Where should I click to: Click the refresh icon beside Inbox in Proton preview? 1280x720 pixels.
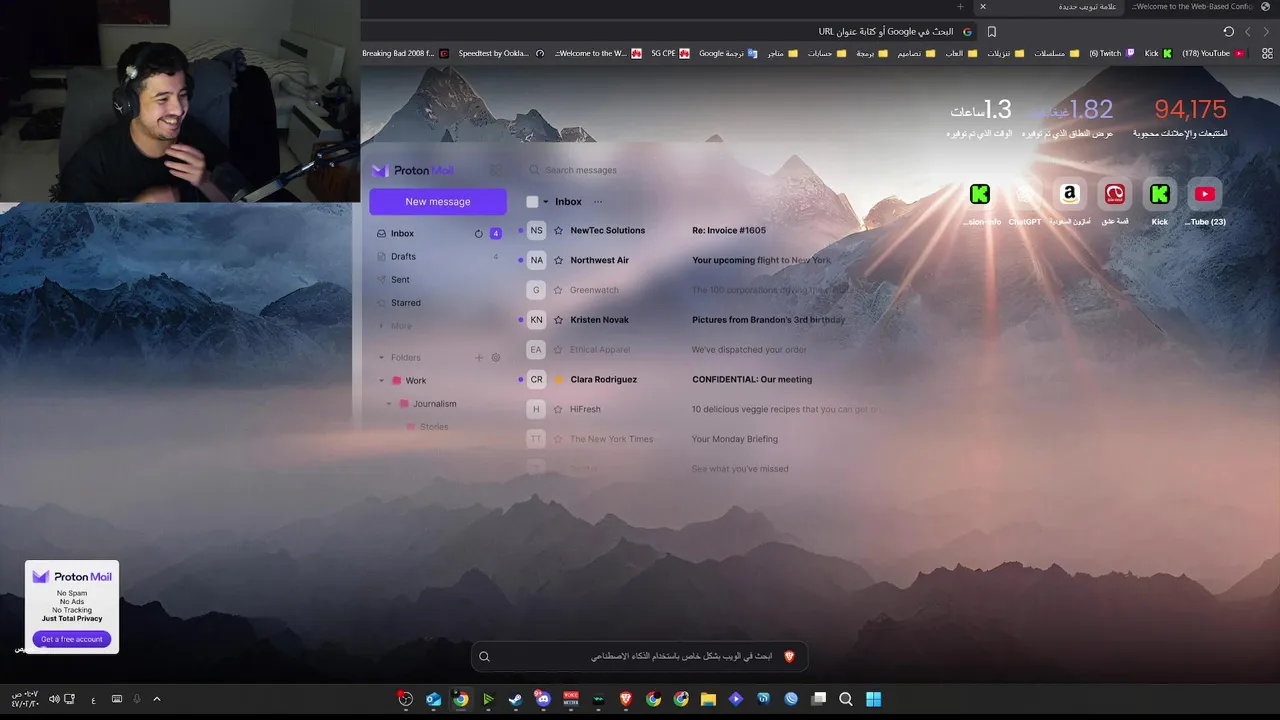click(478, 234)
